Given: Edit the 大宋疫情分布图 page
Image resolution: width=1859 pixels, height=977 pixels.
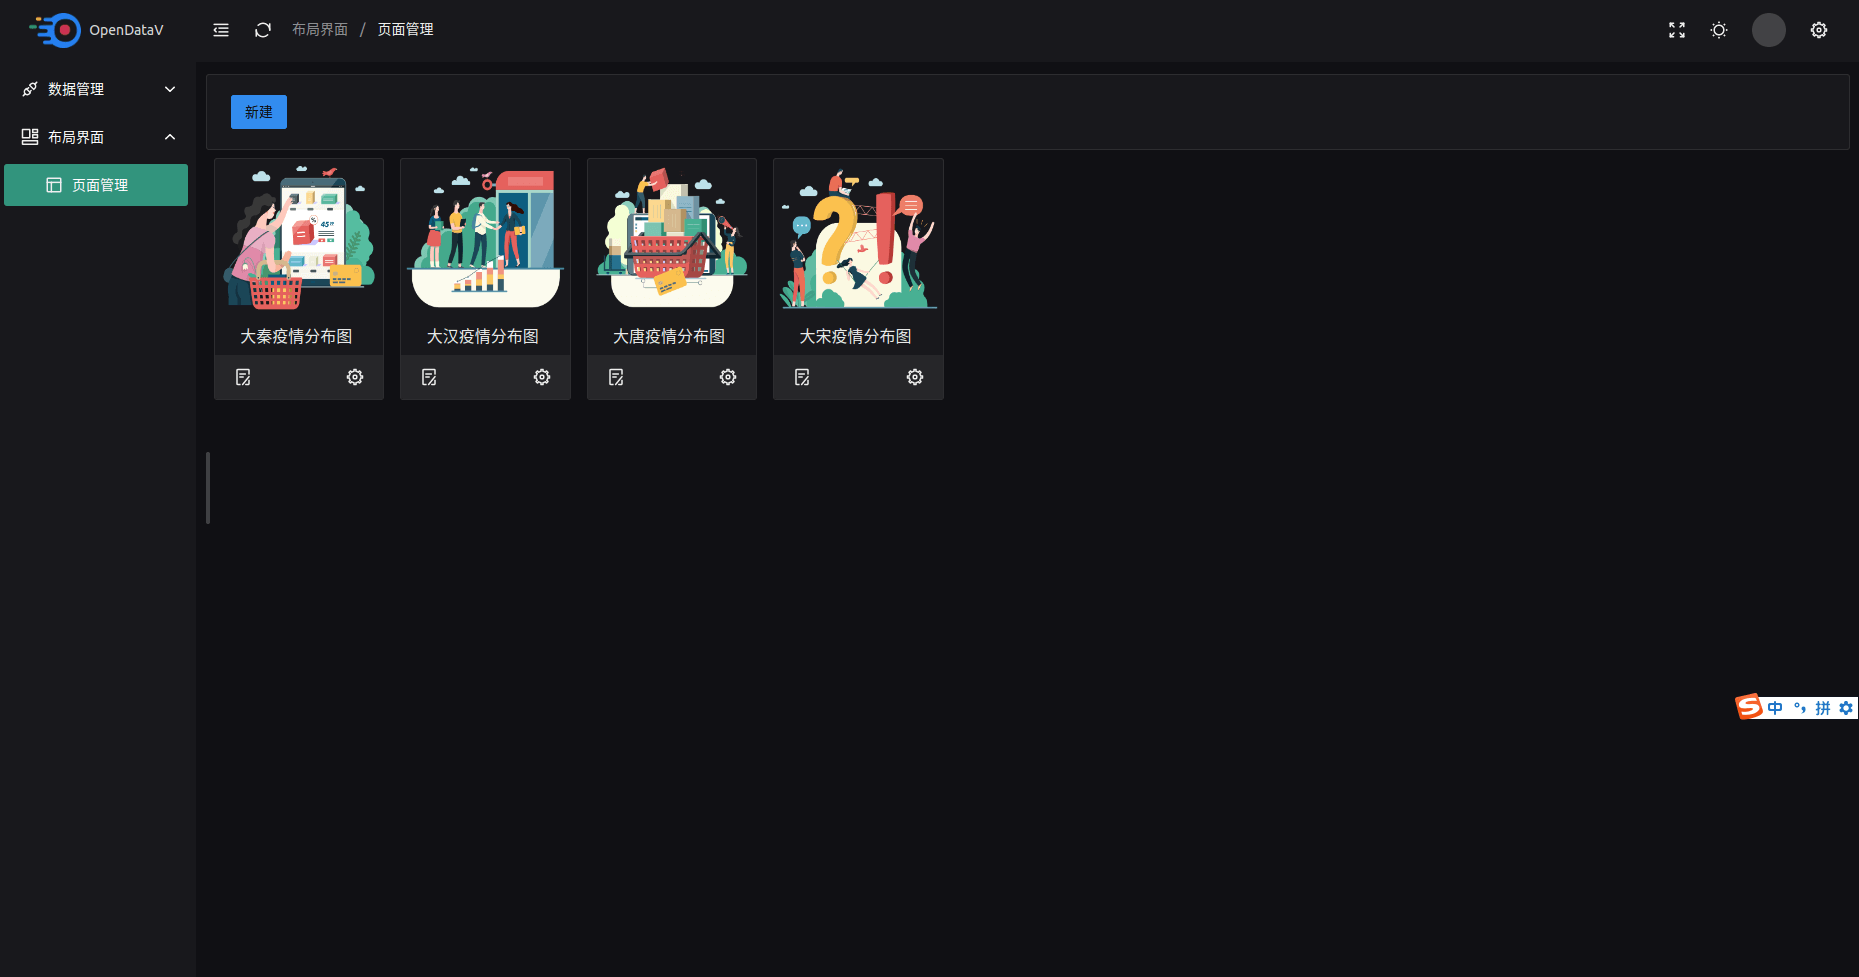Looking at the screenshot, I should coord(802,377).
